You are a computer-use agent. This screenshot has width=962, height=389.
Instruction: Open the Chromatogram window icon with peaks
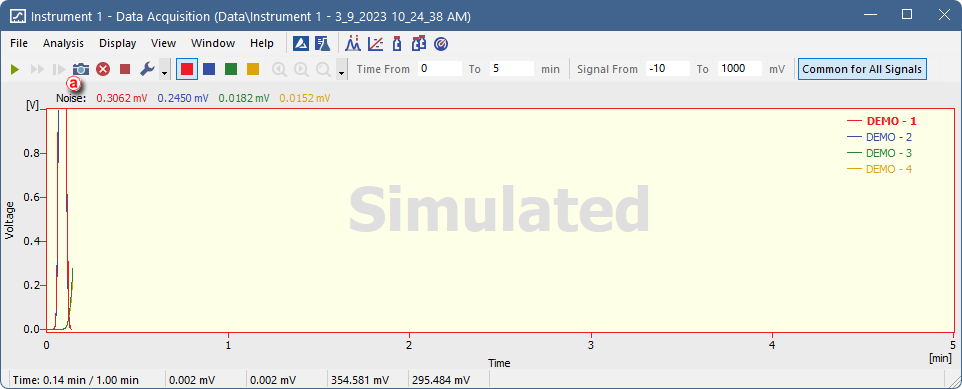[x=353, y=44]
